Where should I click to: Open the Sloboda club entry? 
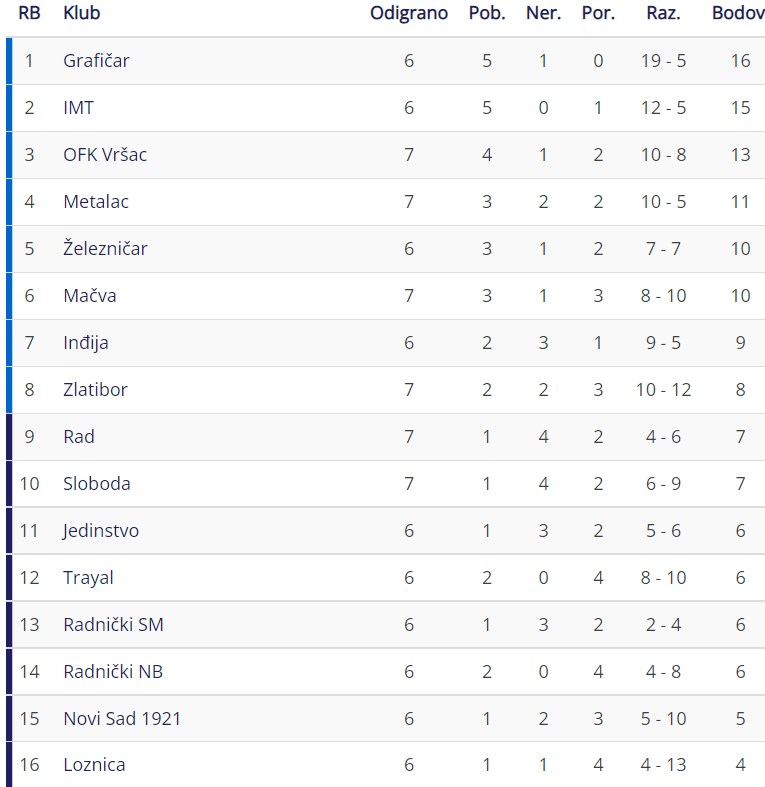[97, 484]
